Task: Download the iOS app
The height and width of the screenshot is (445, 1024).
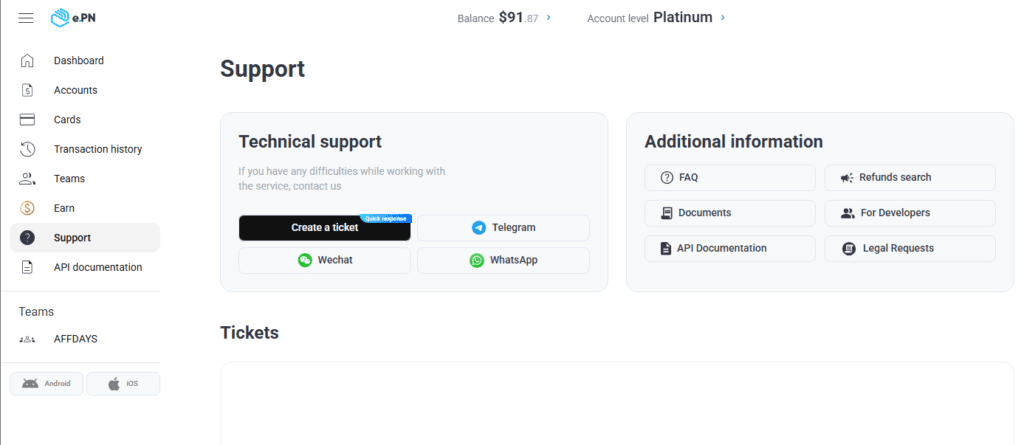Action: pyautogui.click(x=123, y=384)
